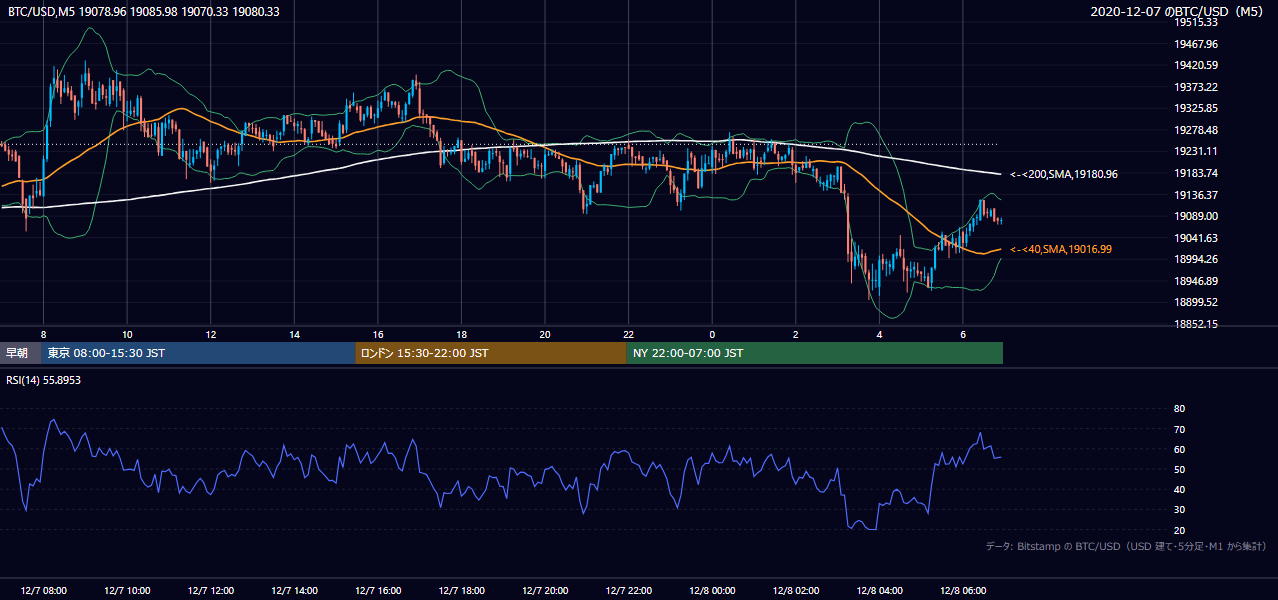Click the RSI scale value 80
Image resolution: width=1278 pixels, height=600 pixels.
pos(1179,409)
